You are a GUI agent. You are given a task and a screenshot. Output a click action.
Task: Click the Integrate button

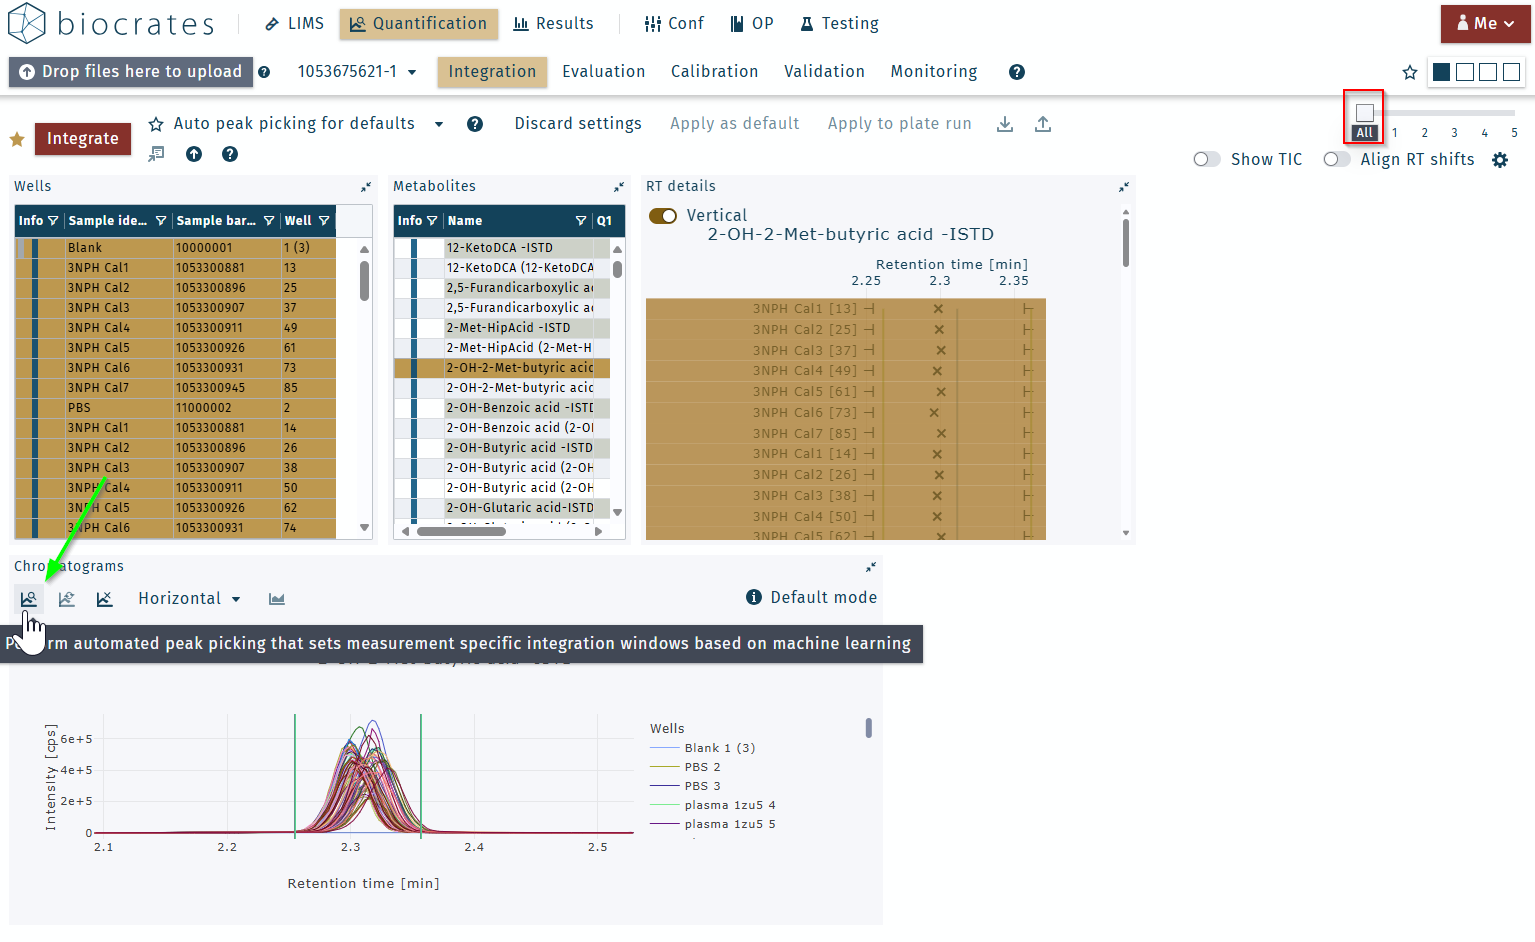[83, 139]
